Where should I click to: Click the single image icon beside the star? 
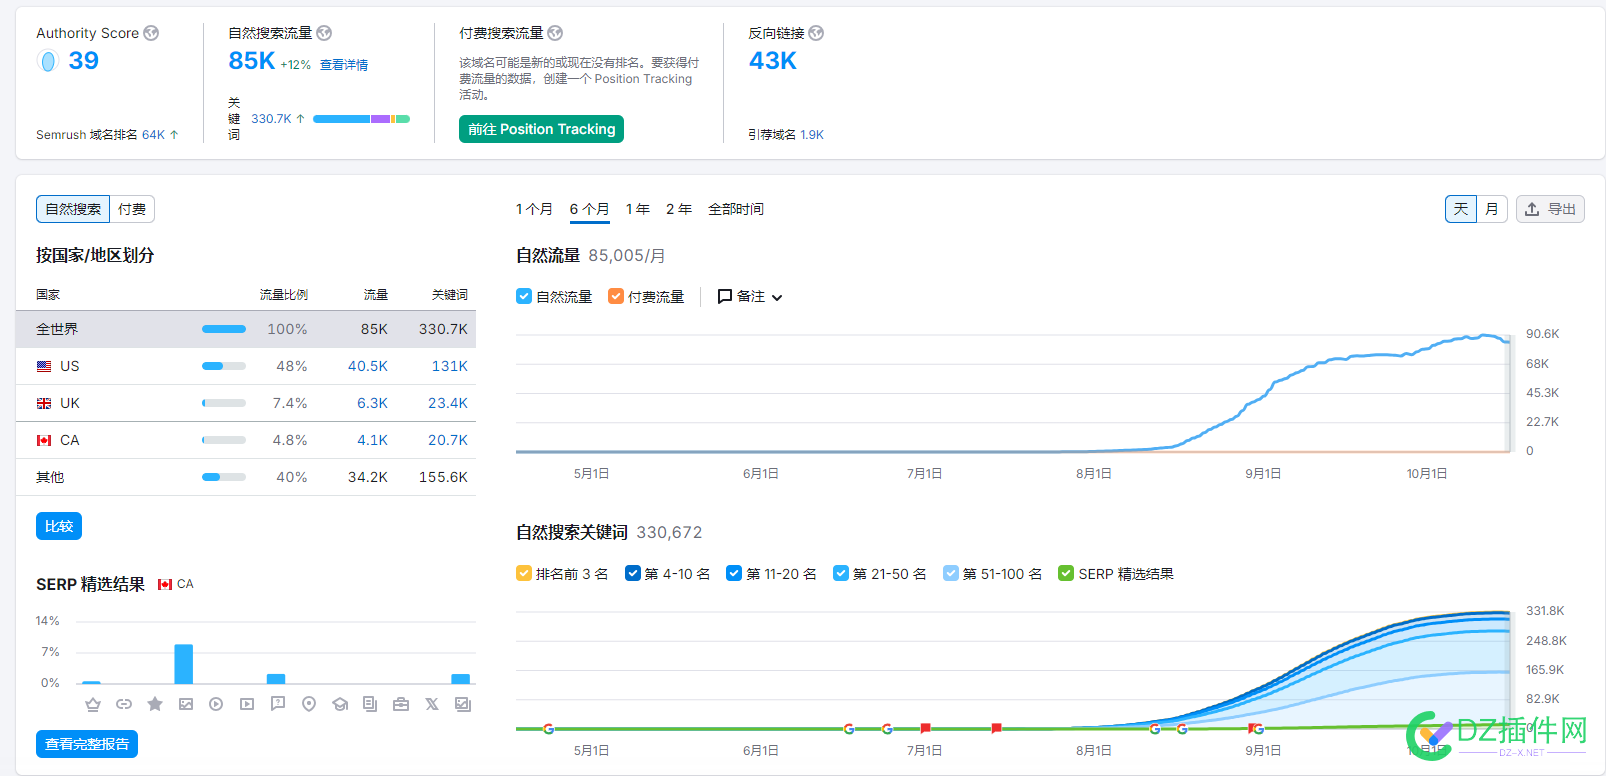click(x=186, y=704)
